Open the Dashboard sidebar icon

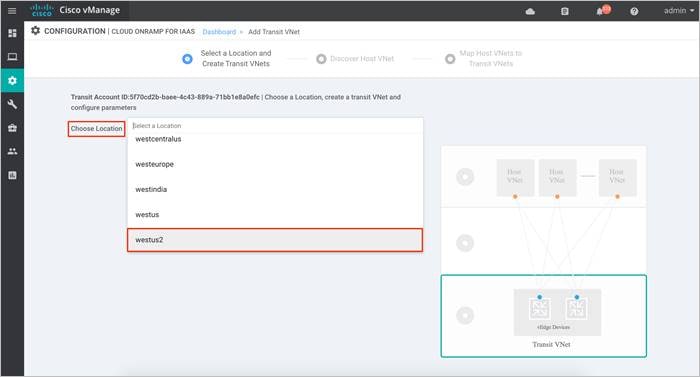tap(12, 33)
